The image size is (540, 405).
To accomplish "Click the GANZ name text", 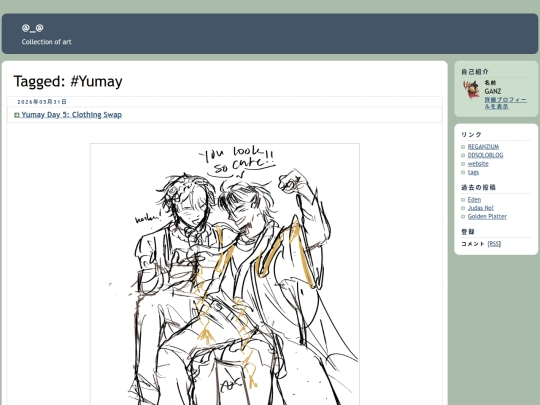I will [x=493, y=91].
